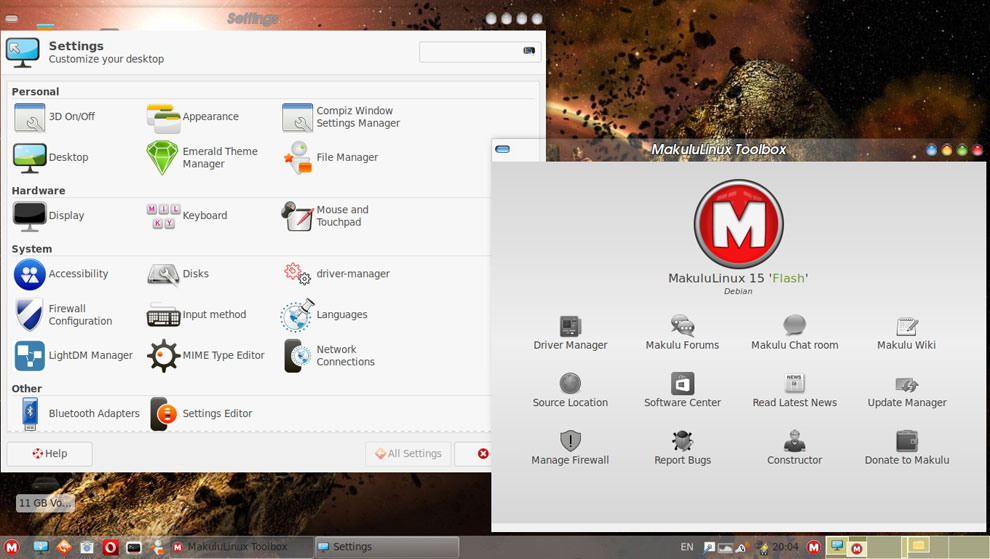Click the EN keyboard layout indicator
990x559 pixels.
687,547
